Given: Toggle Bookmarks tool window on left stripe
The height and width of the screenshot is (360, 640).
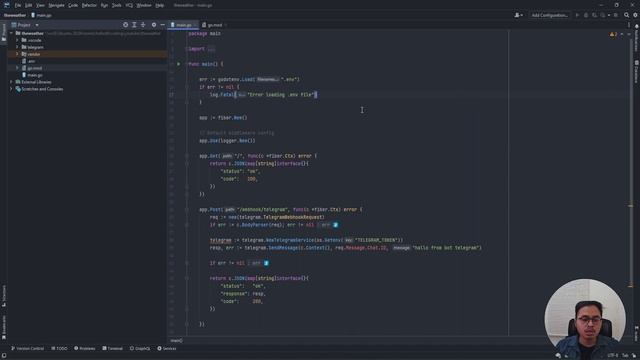Looking at the screenshot, I should pos(4,328).
